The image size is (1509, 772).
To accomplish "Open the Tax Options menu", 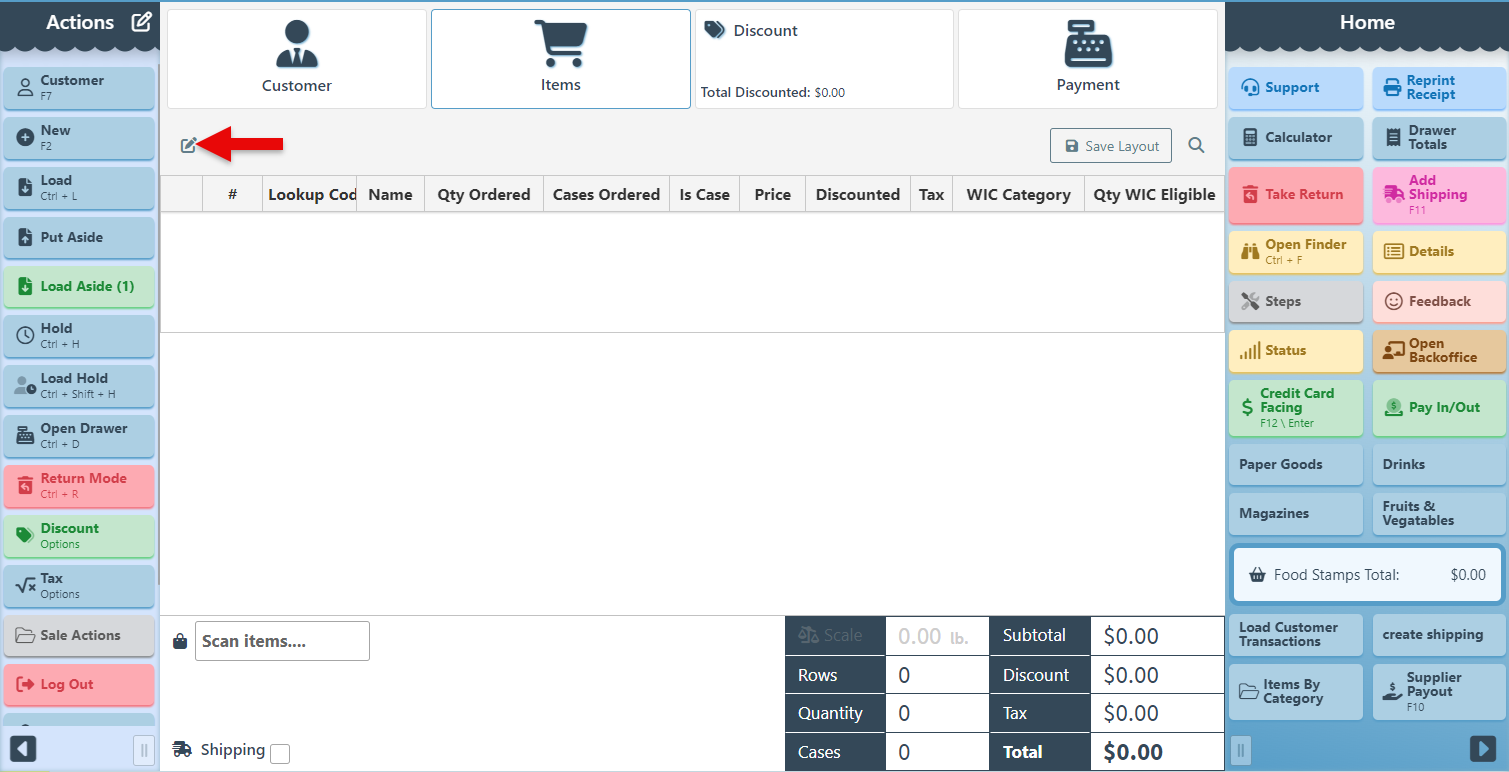I will pyautogui.click(x=79, y=586).
